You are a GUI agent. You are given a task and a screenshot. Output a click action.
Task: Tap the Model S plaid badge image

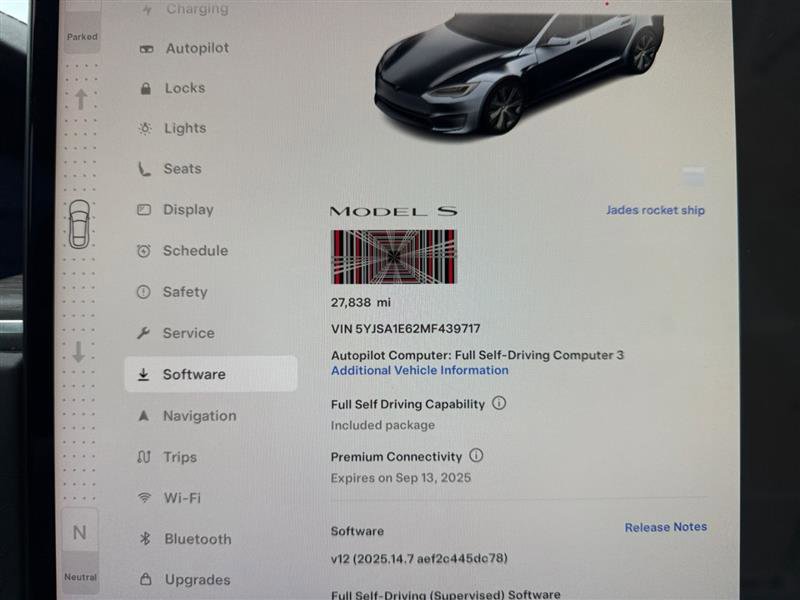[x=393, y=257]
